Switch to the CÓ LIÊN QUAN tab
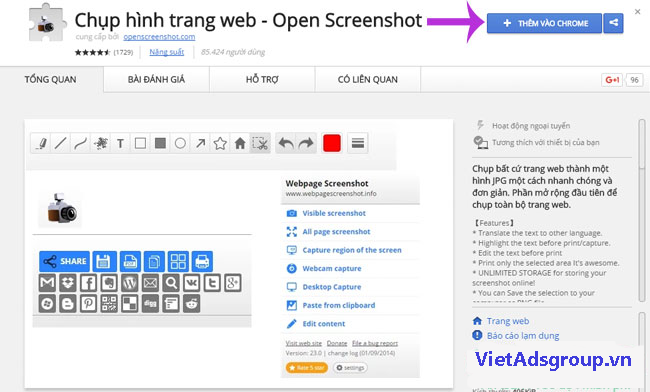Image resolution: width=650 pixels, height=392 pixels. click(368, 80)
